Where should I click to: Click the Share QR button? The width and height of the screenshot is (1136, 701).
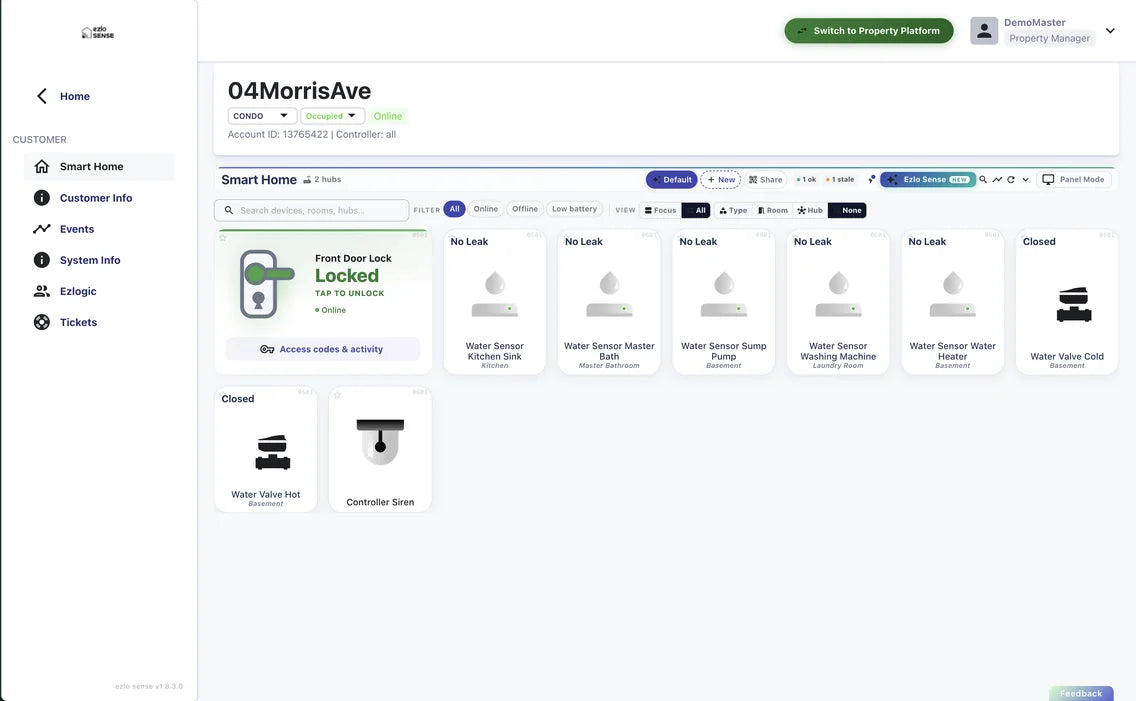(766, 180)
